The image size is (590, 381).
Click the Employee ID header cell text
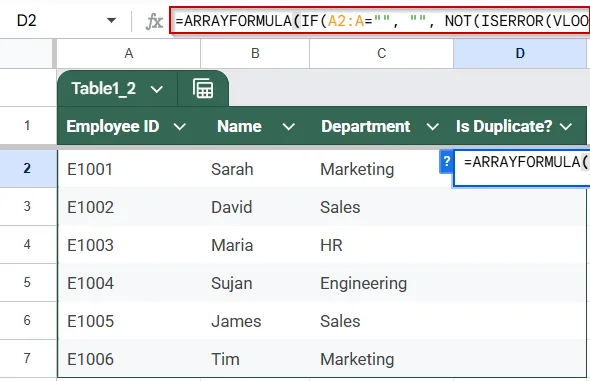(x=113, y=126)
